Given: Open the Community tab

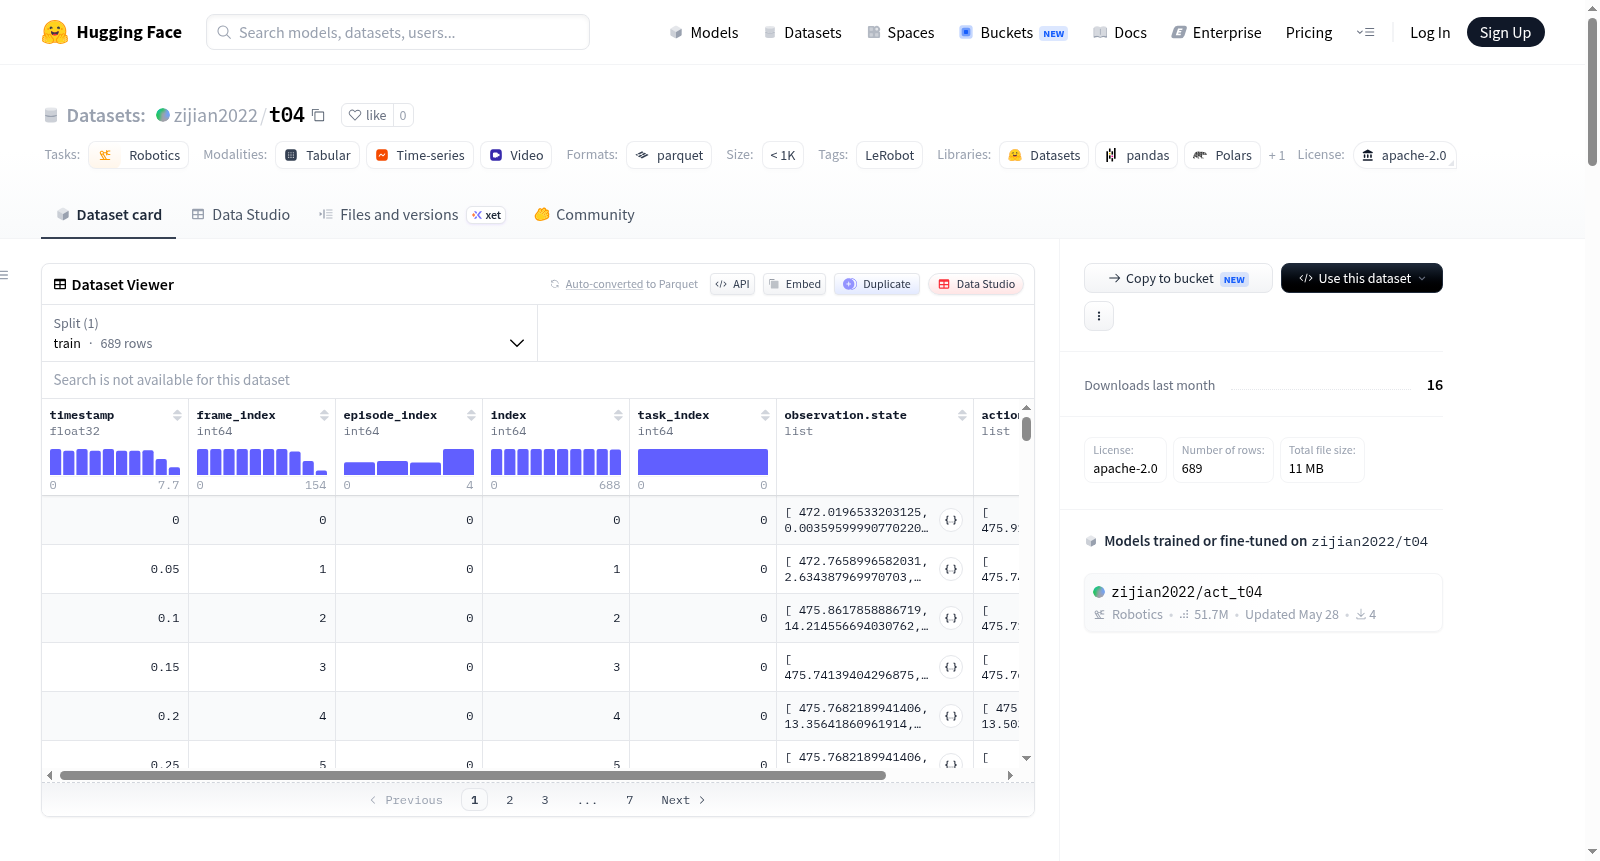Looking at the screenshot, I should 585,215.
